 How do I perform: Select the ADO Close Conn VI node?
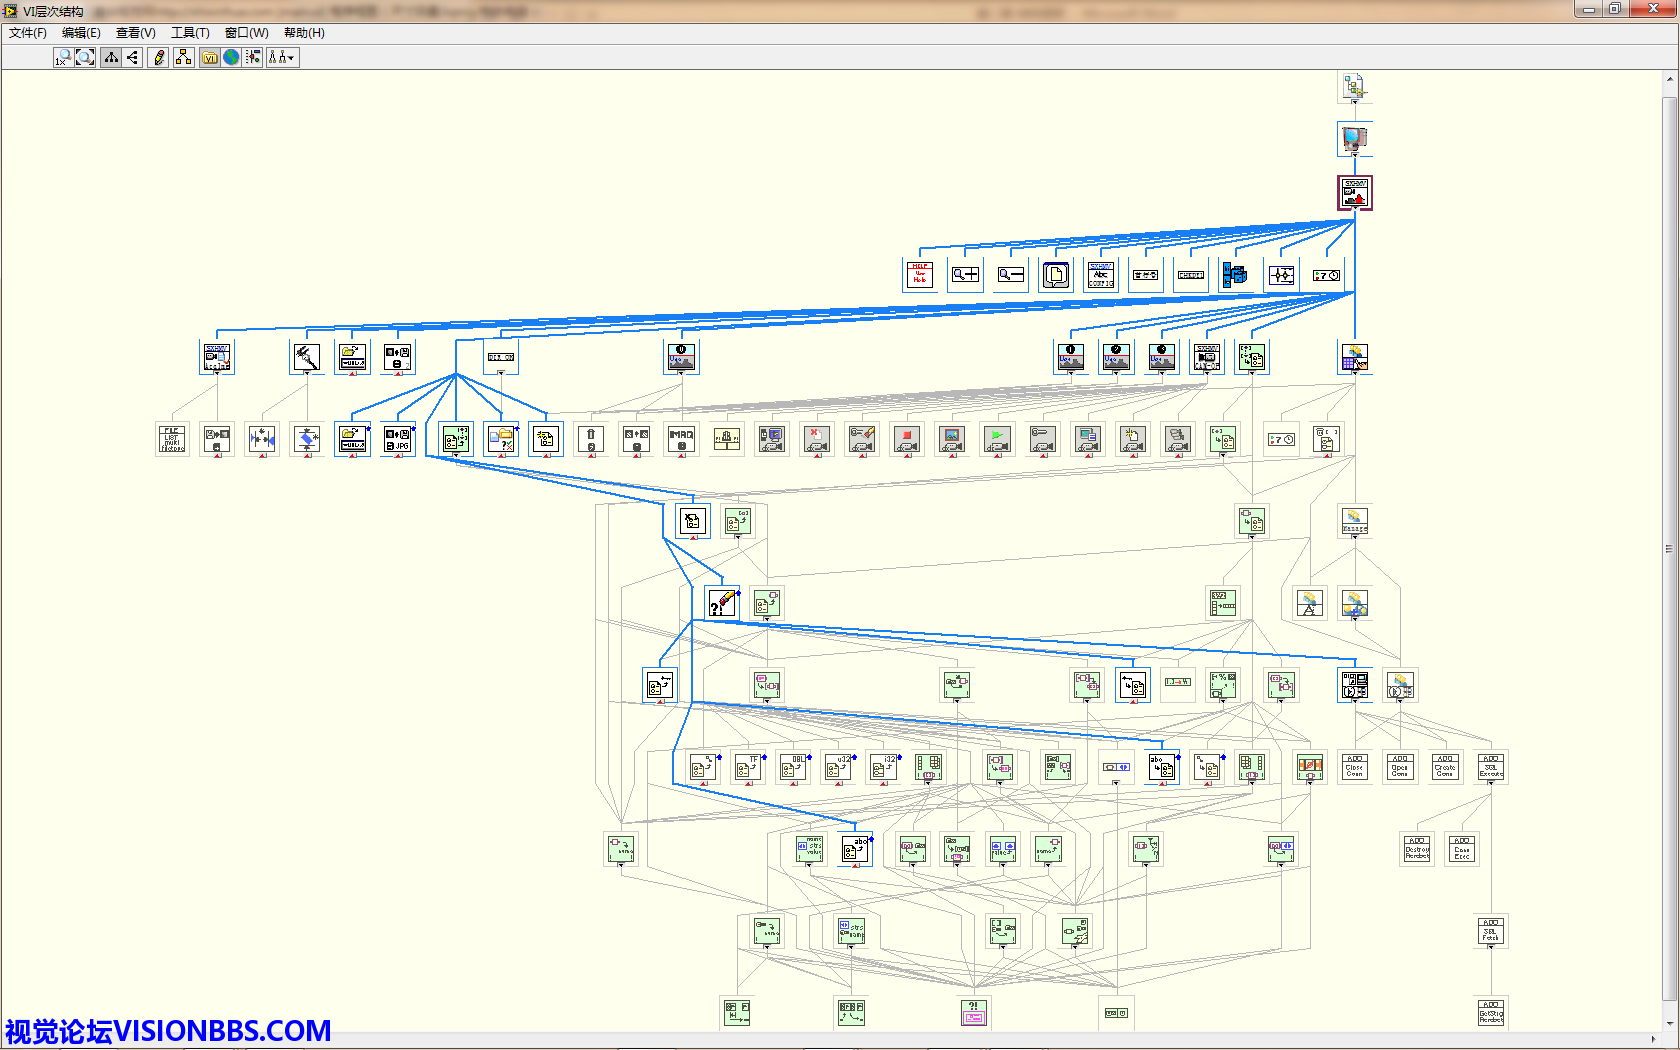tap(1354, 766)
